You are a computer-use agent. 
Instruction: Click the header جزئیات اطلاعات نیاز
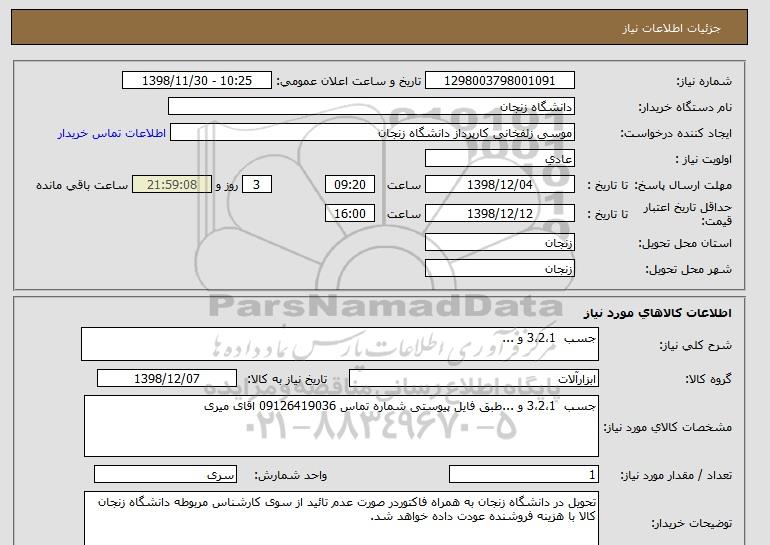coord(671,28)
